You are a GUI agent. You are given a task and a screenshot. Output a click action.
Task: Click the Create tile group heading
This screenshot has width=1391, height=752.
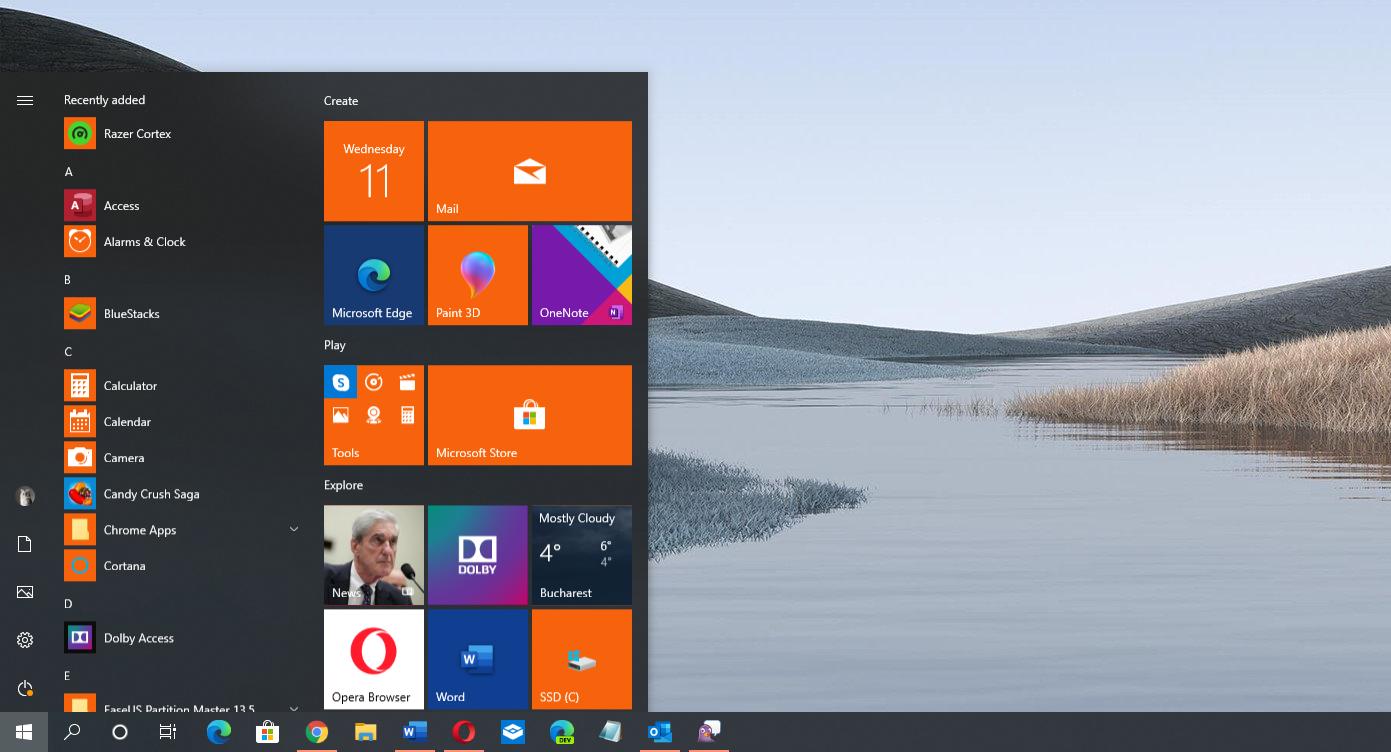click(341, 101)
